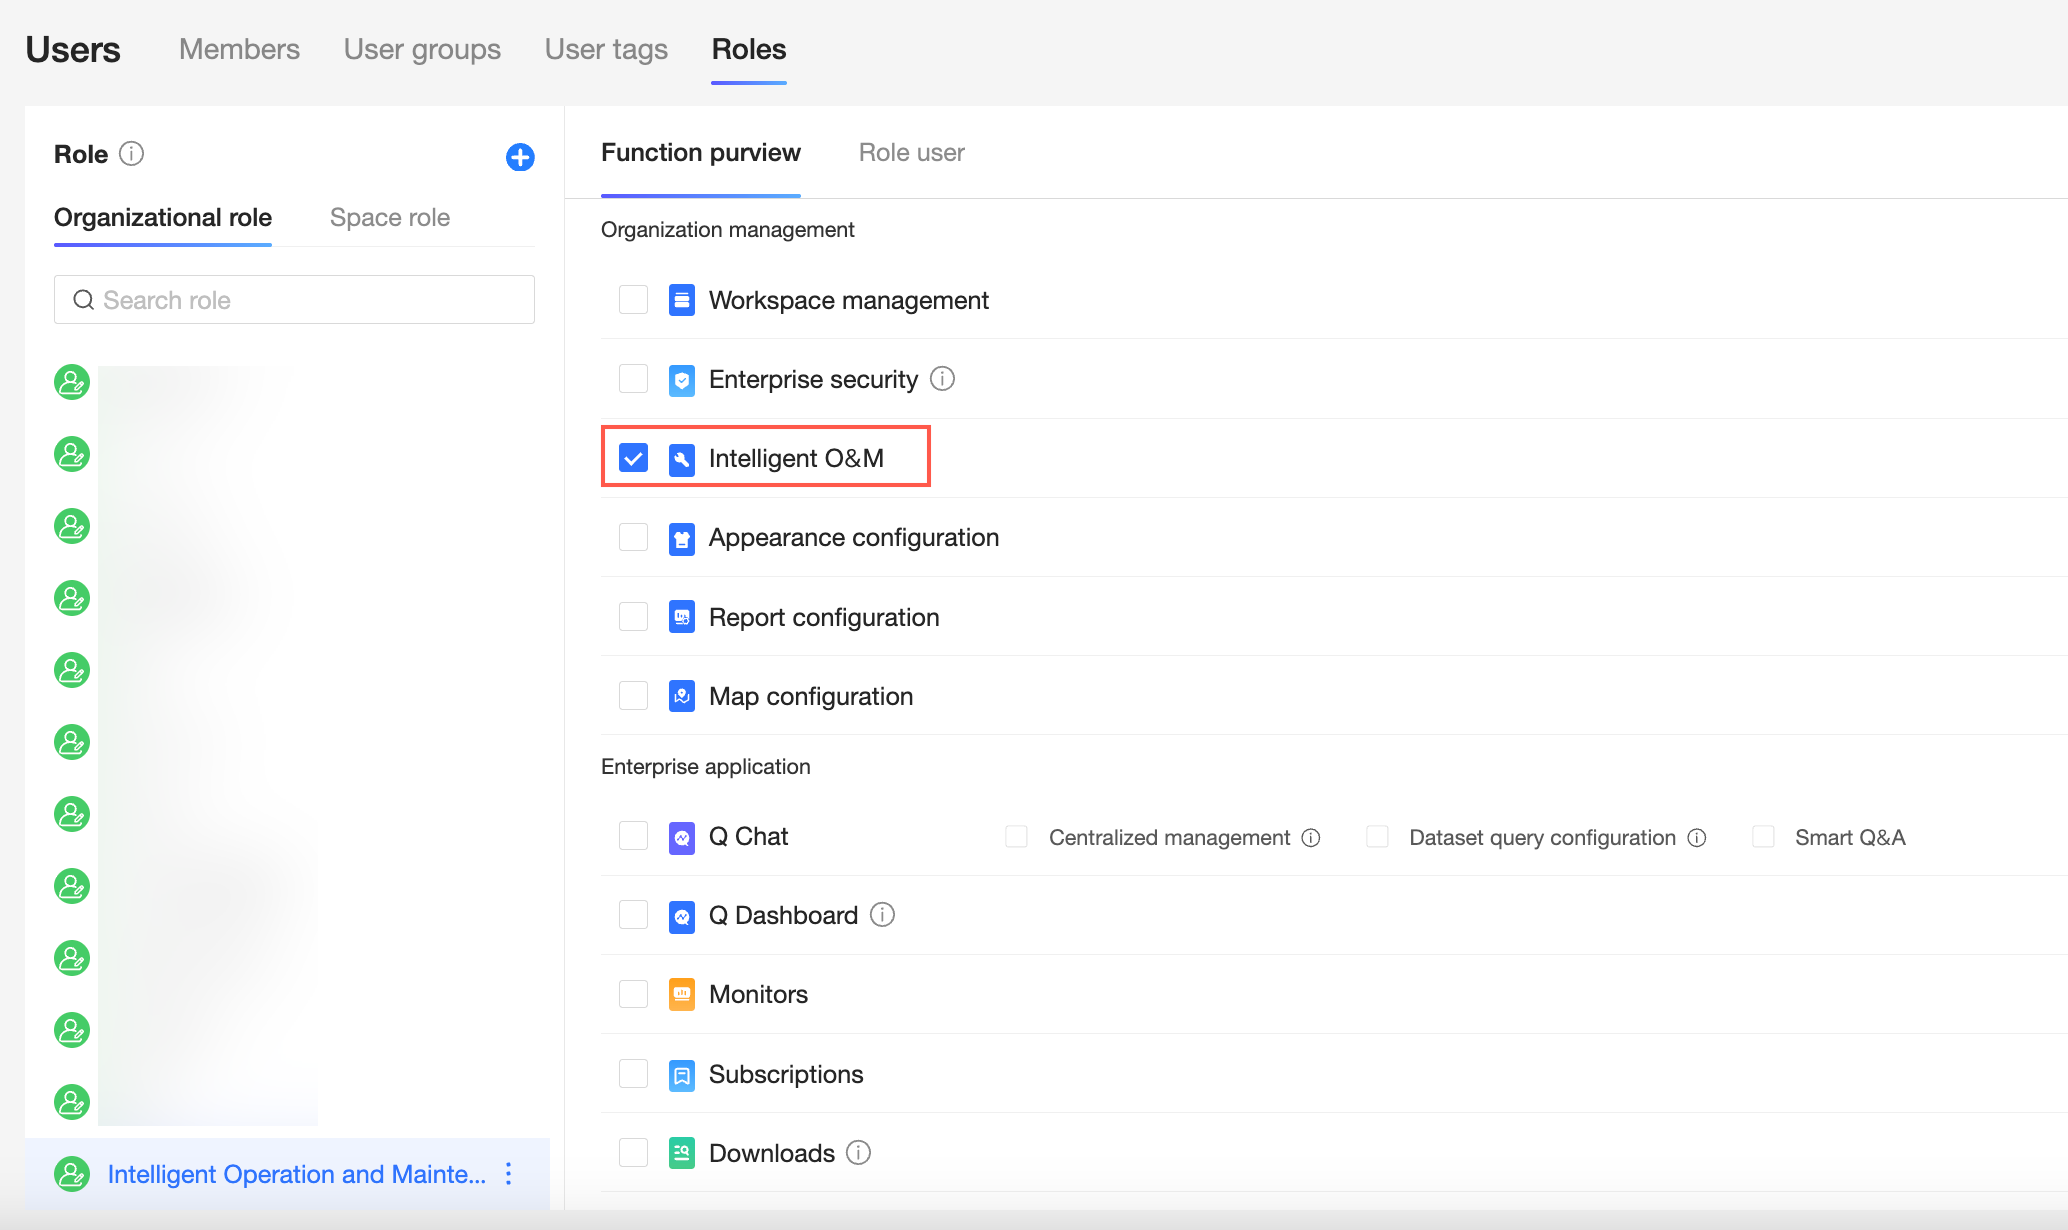Click the orange Monitors icon

(682, 994)
